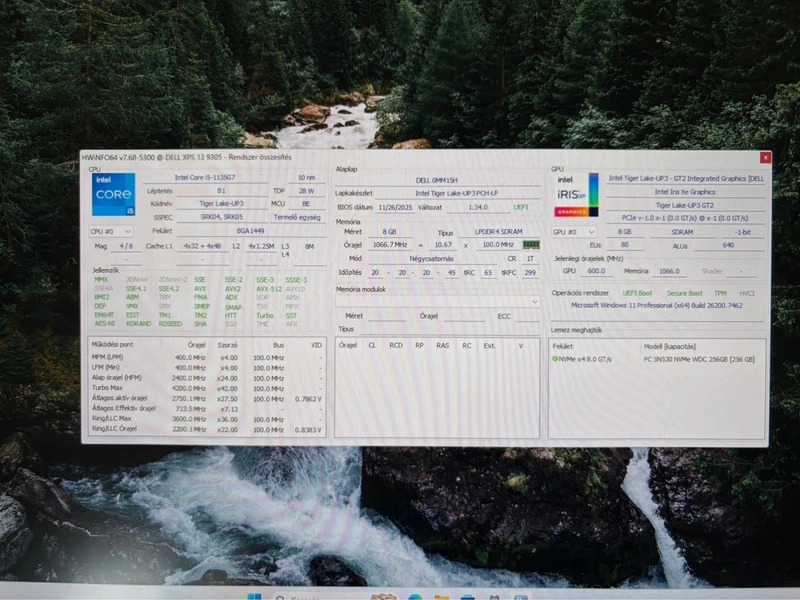Click the Átlagos aktív órajel row
800x600 pixels.
(207, 398)
